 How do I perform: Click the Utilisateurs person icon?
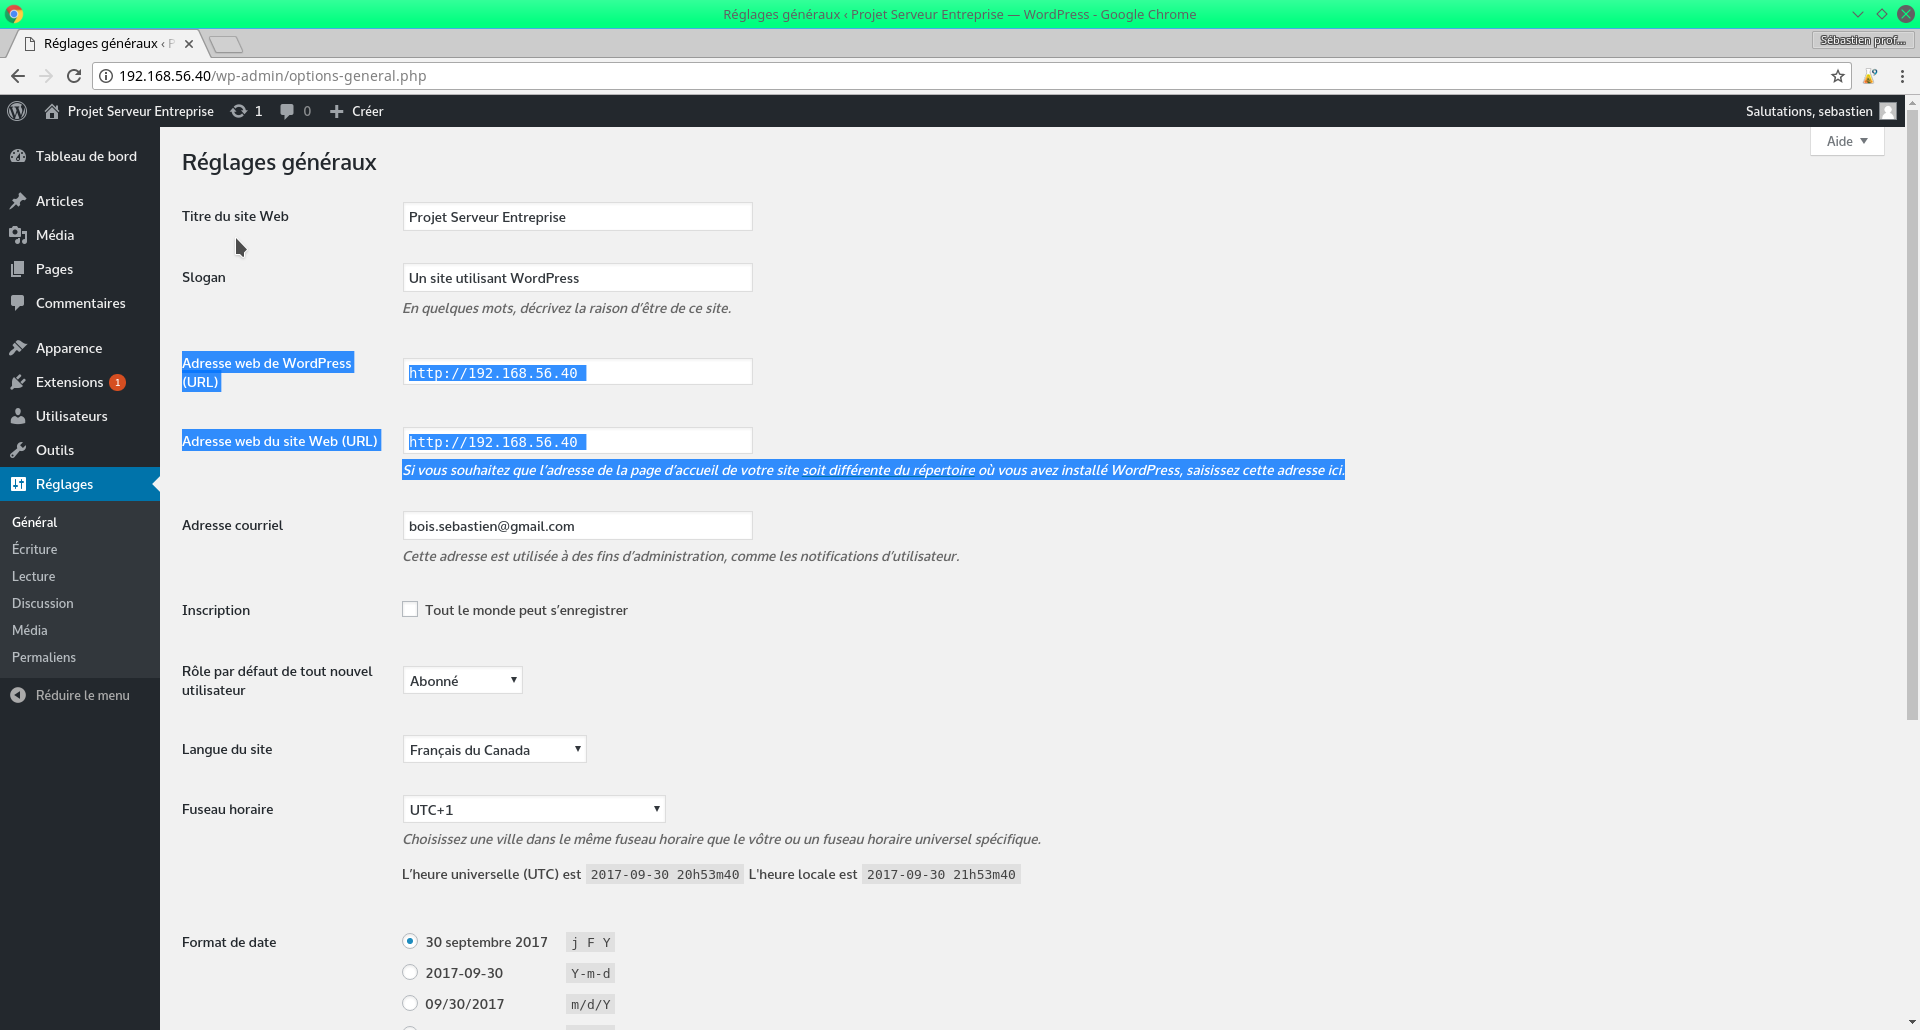(x=18, y=416)
